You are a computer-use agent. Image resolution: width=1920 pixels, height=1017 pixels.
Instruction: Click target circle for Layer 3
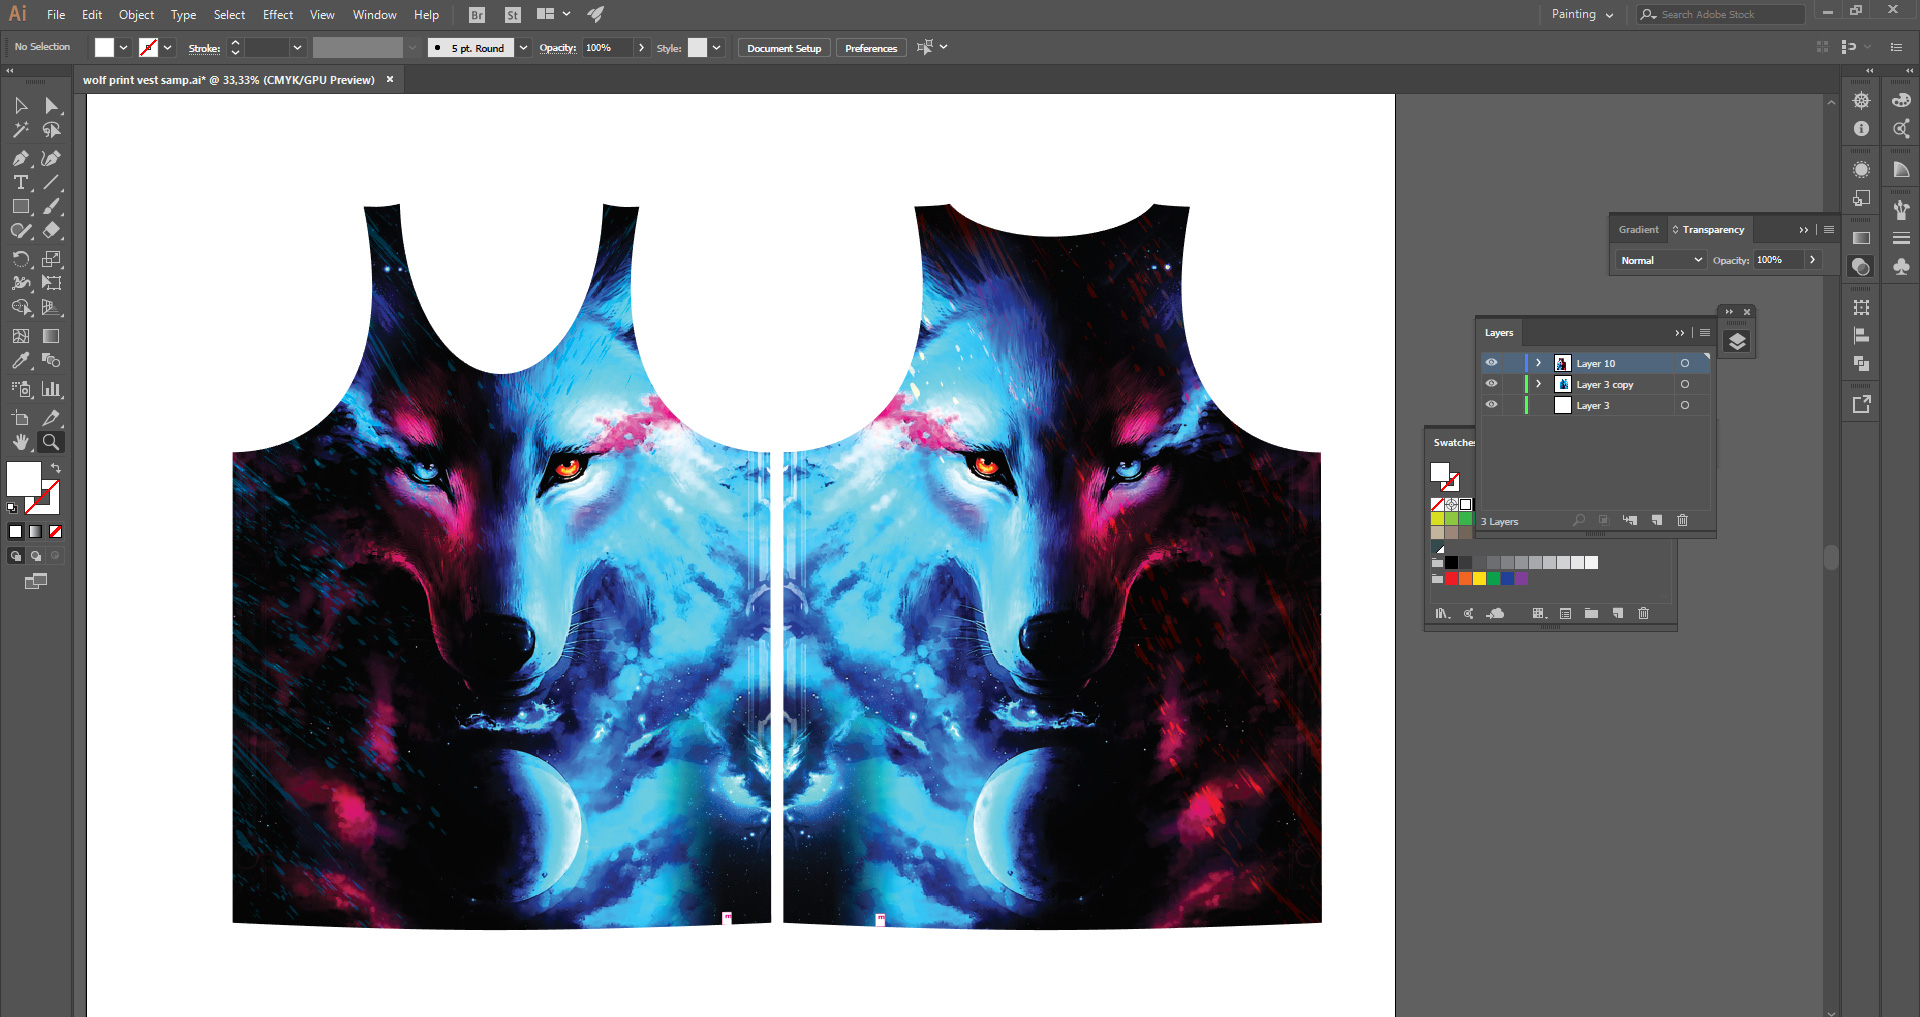(x=1685, y=405)
